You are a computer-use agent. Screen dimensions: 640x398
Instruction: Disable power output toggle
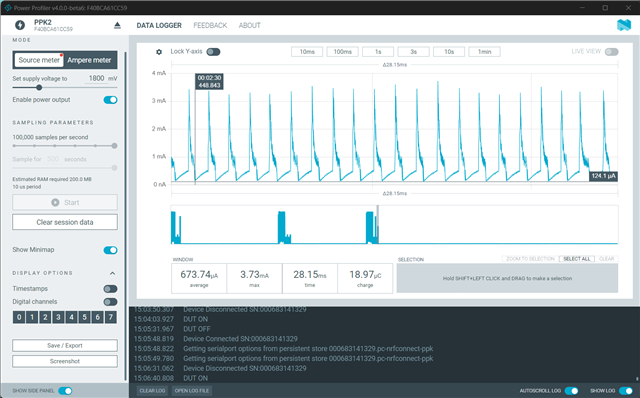[110, 100]
